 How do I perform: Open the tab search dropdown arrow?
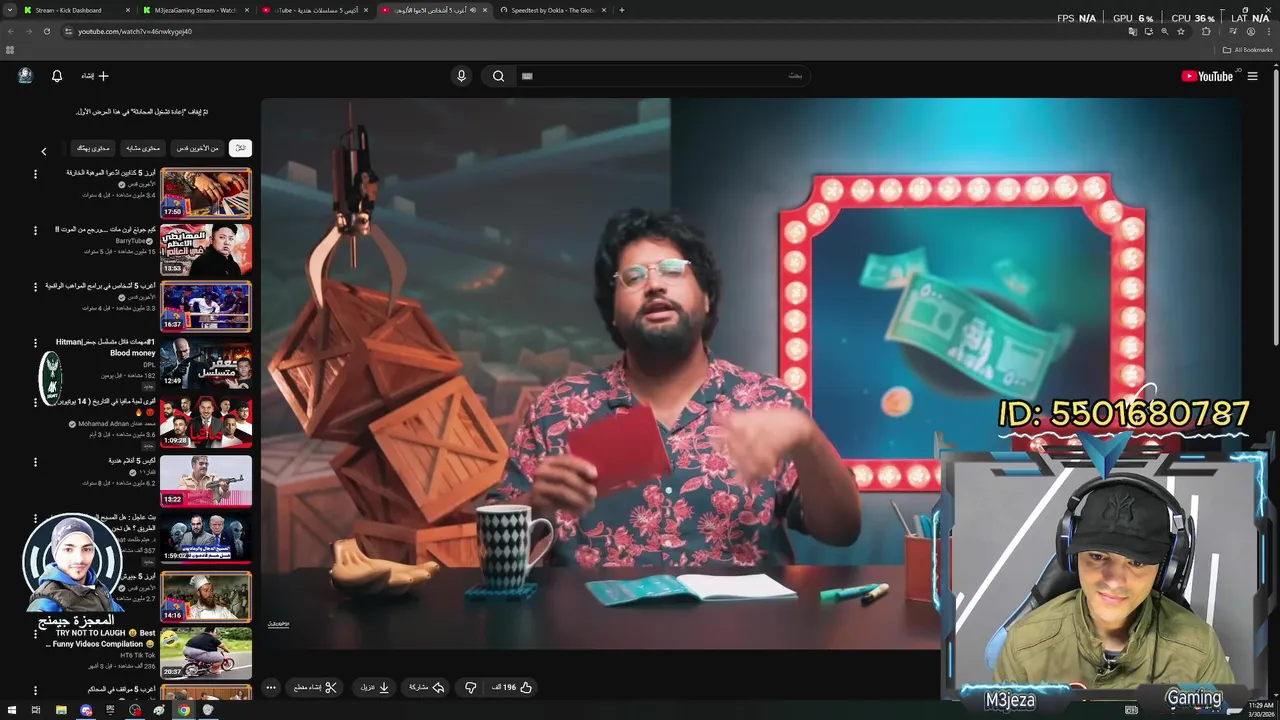click(x=9, y=10)
